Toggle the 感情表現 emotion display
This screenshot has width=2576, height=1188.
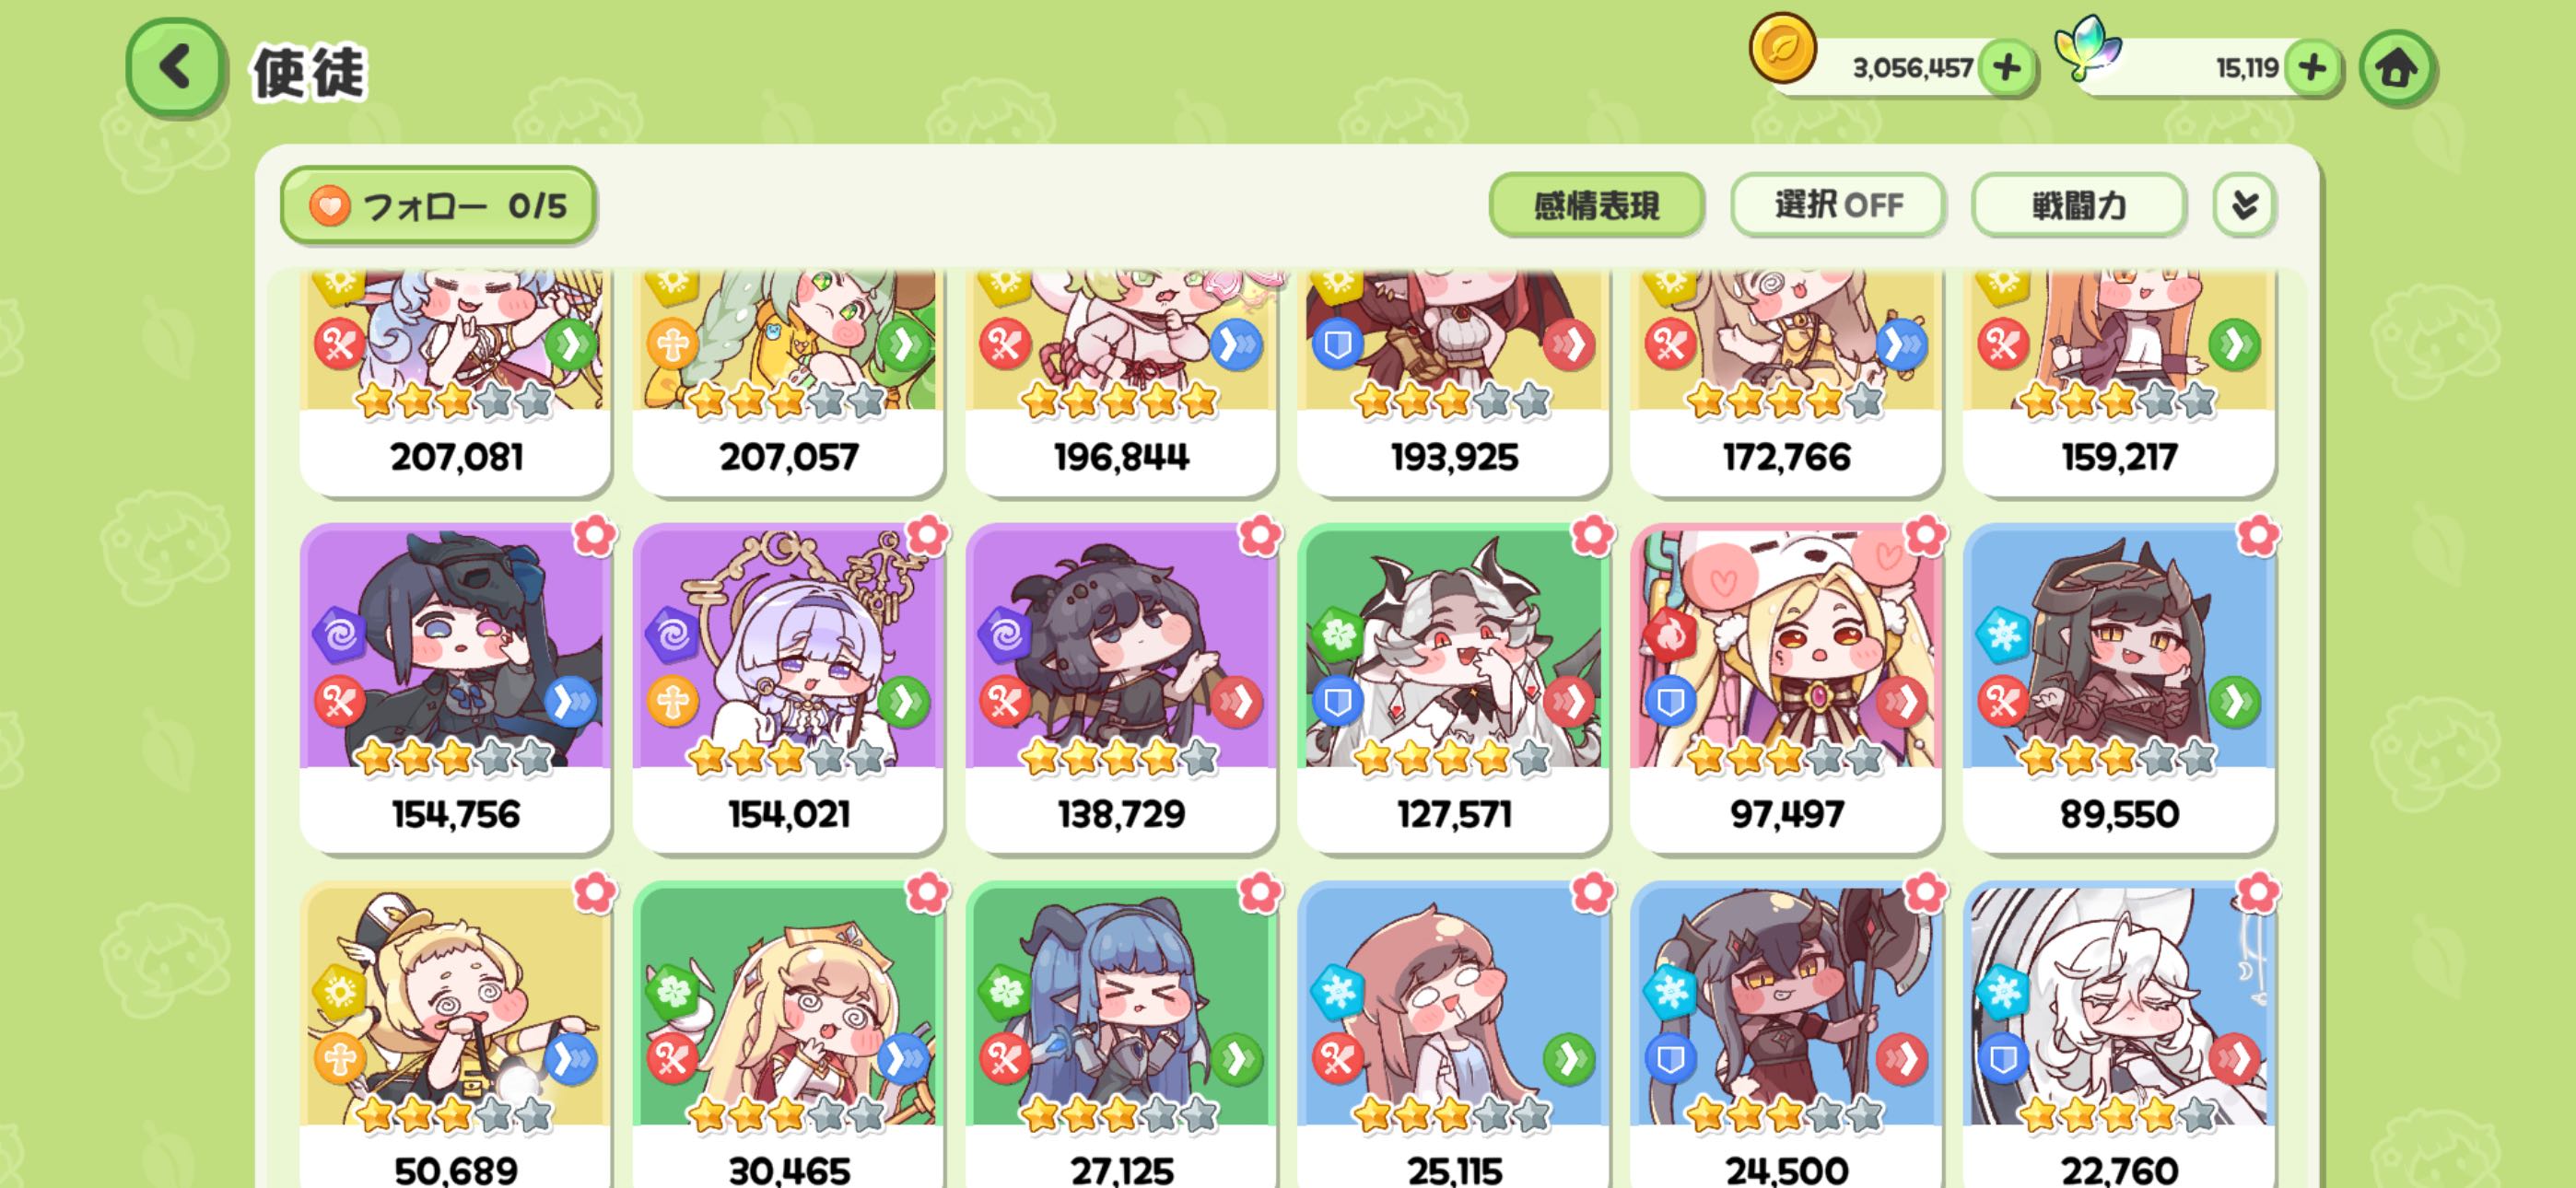(x=1596, y=205)
